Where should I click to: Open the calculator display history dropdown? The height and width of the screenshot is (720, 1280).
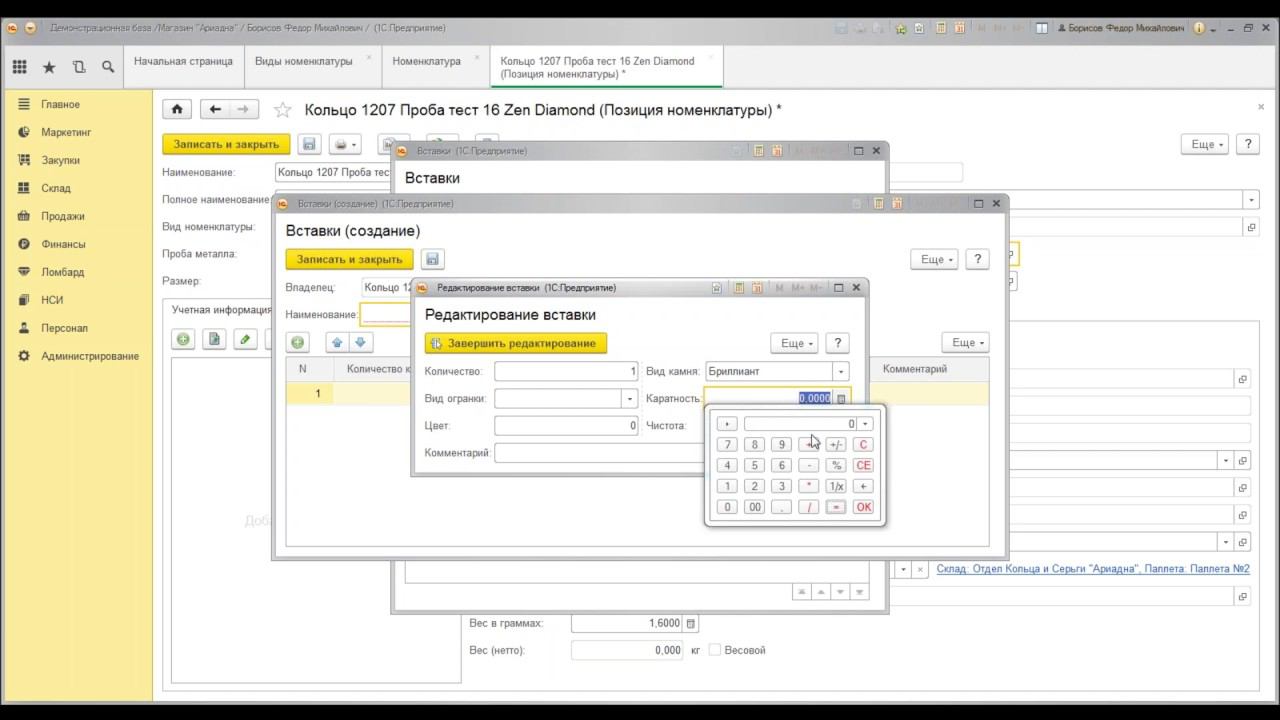tap(866, 424)
